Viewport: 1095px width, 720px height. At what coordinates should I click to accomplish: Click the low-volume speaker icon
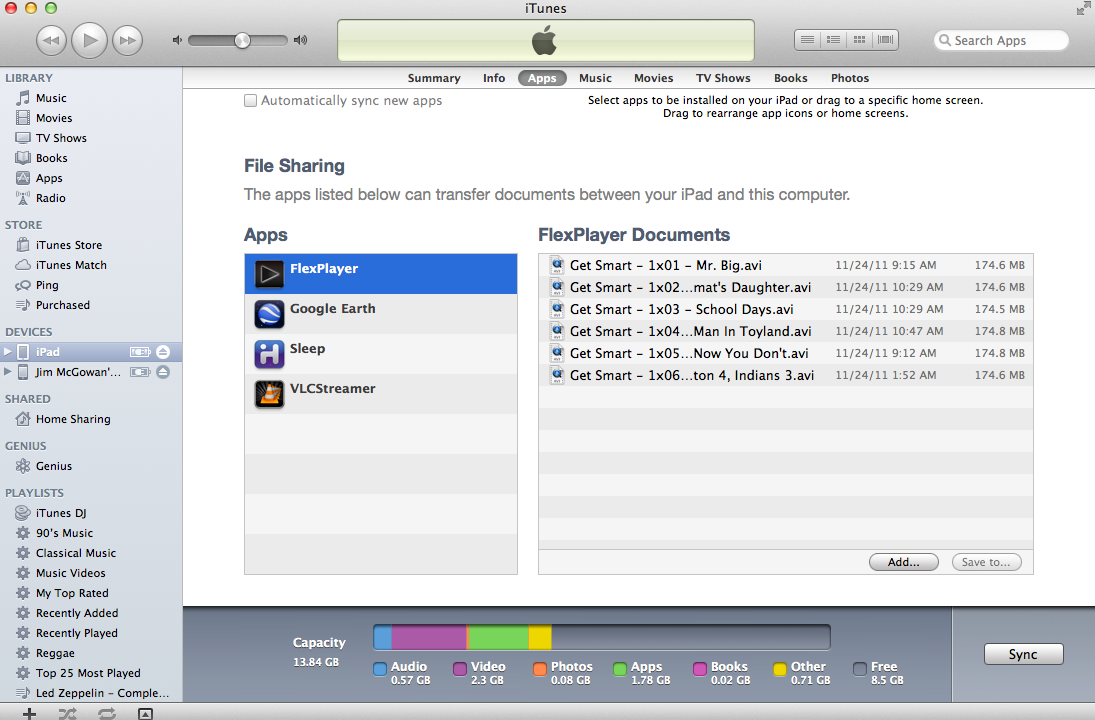tap(177, 41)
